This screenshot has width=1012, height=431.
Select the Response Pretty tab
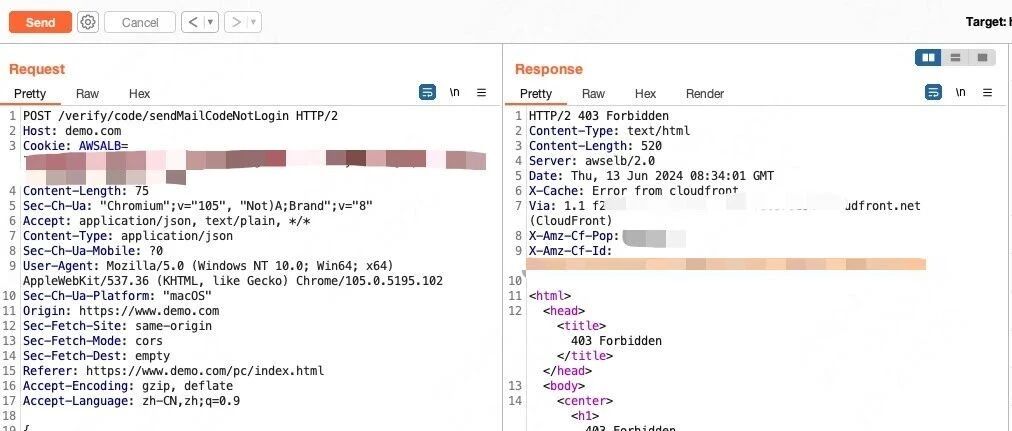pyautogui.click(x=536, y=94)
